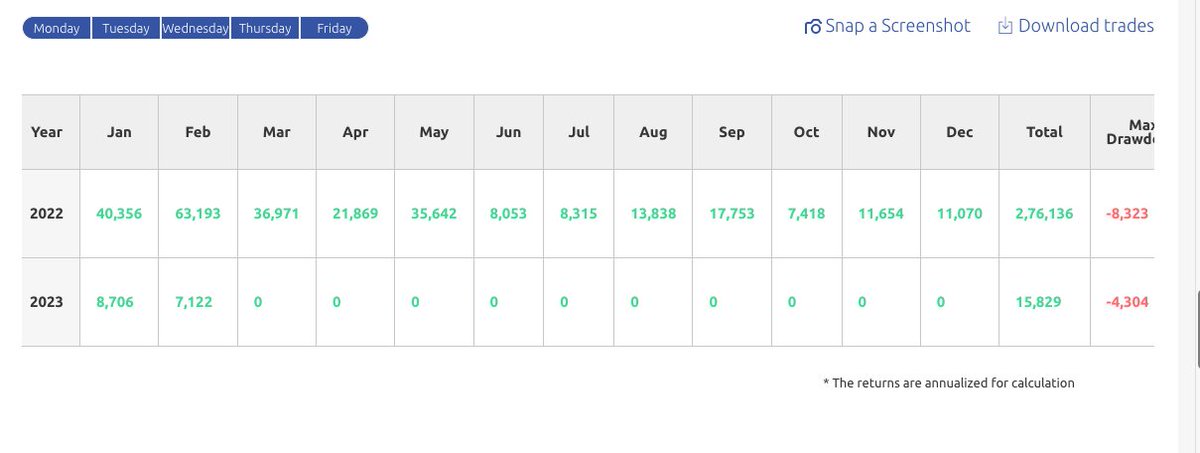Image resolution: width=1200 pixels, height=453 pixels.
Task: Click the Jun column header
Action: click(508, 132)
